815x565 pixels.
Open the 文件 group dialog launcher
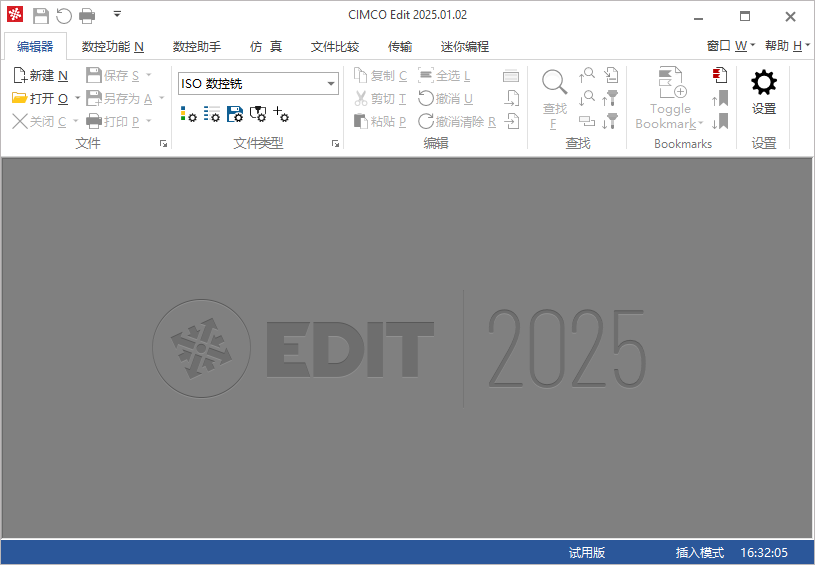click(163, 144)
